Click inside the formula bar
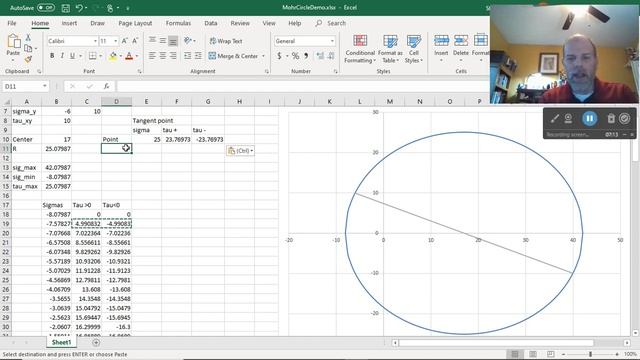The height and width of the screenshot is (360, 640). tap(302, 86)
